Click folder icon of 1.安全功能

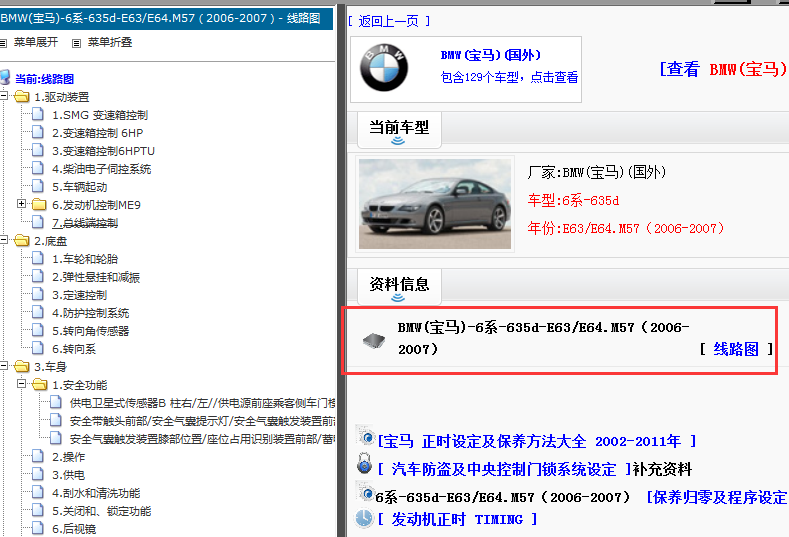pyautogui.click(x=39, y=385)
